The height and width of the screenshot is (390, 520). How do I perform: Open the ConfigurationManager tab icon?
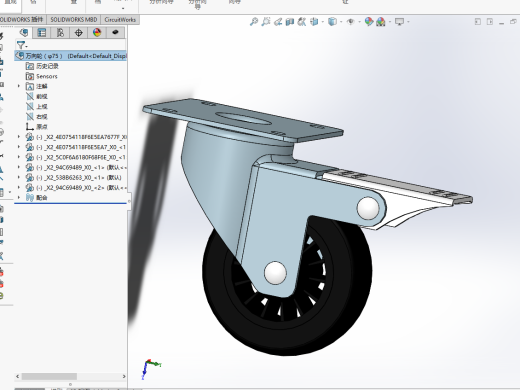[x=60, y=32]
